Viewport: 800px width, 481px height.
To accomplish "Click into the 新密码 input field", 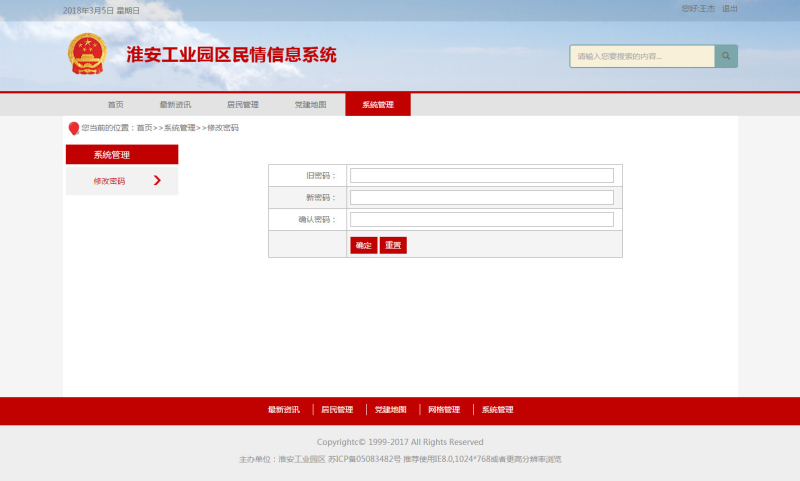I will tap(481, 198).
